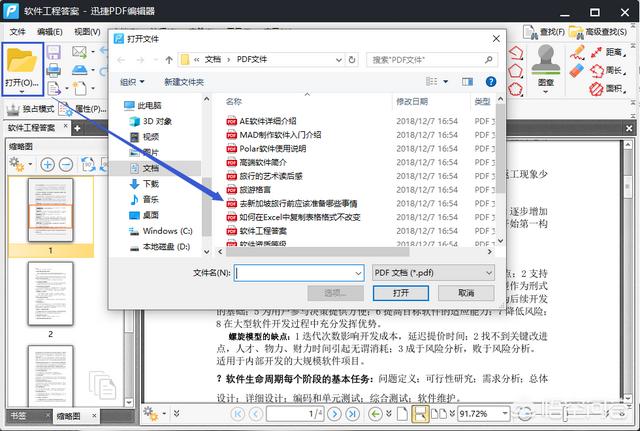Expand the file type PDF dropdown

pos(488,272)
